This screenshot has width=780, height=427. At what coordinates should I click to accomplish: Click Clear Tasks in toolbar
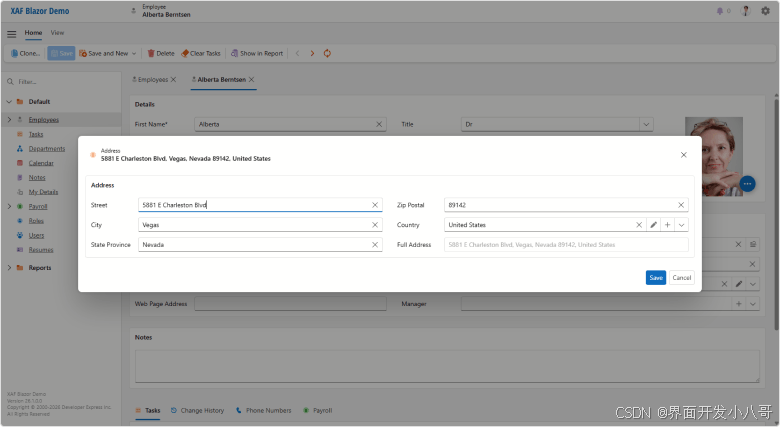click(201, 53)
